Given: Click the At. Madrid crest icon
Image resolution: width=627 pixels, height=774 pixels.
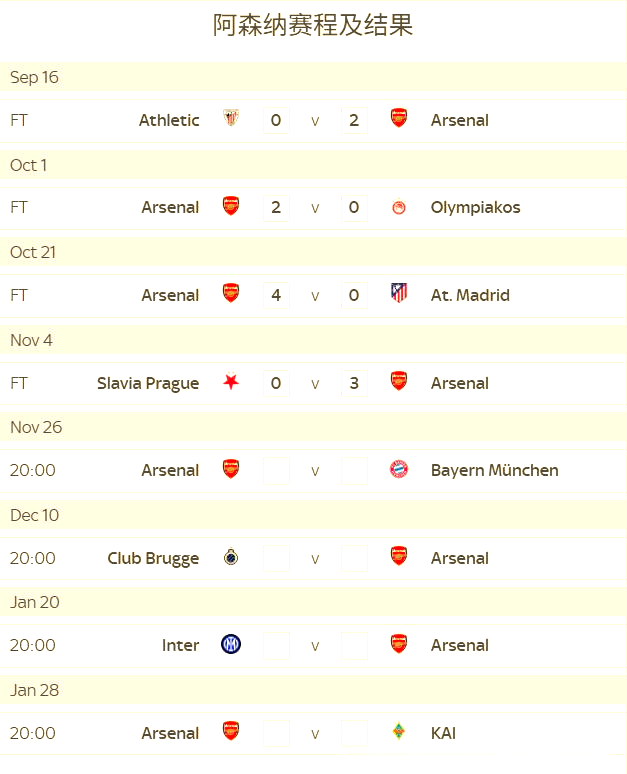Looking at the screenshot, I should [x=399, y=294].
